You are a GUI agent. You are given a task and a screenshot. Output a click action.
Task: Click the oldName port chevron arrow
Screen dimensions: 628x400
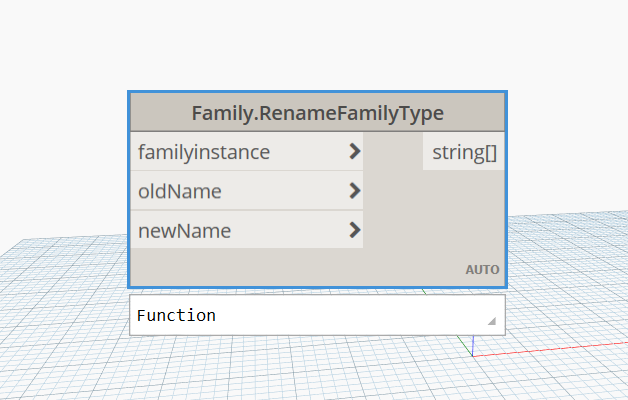click(354, 191)
